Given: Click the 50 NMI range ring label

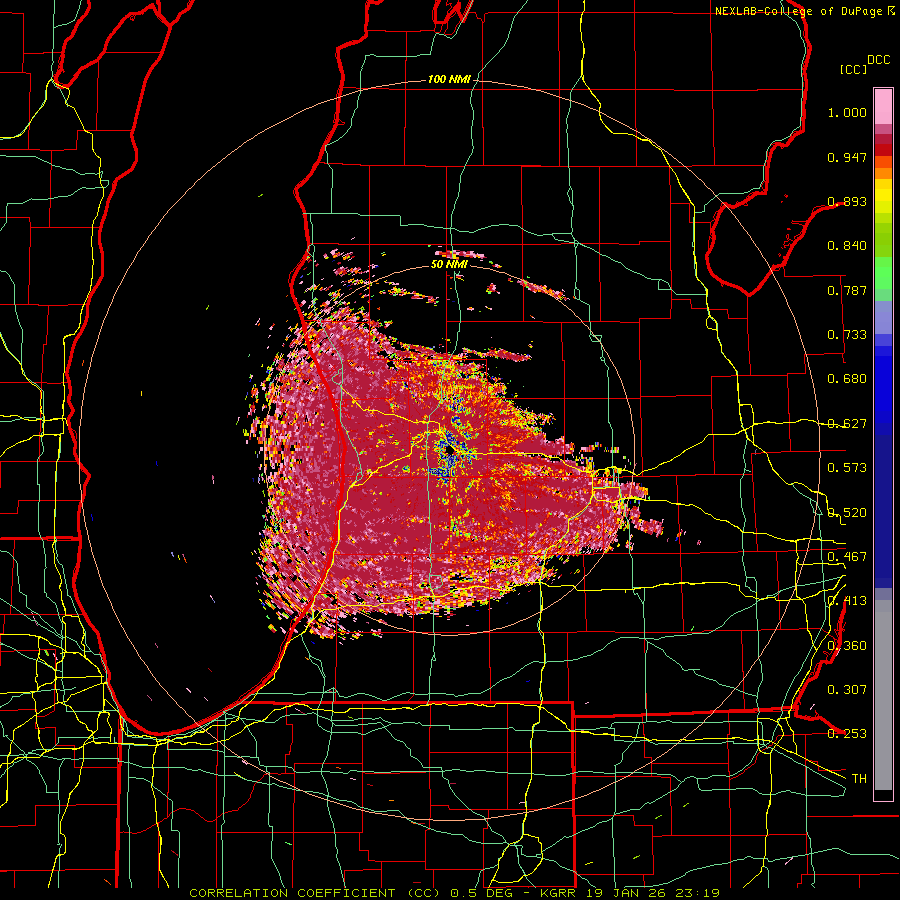Looking at the screenshot, I should [449, 264].
